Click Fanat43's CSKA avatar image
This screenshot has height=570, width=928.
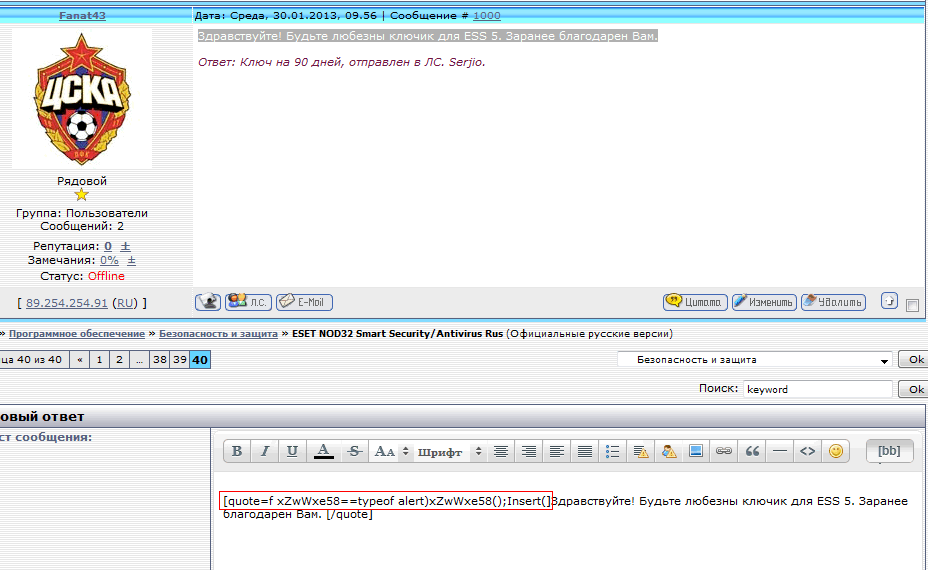(x=82, y=98)
